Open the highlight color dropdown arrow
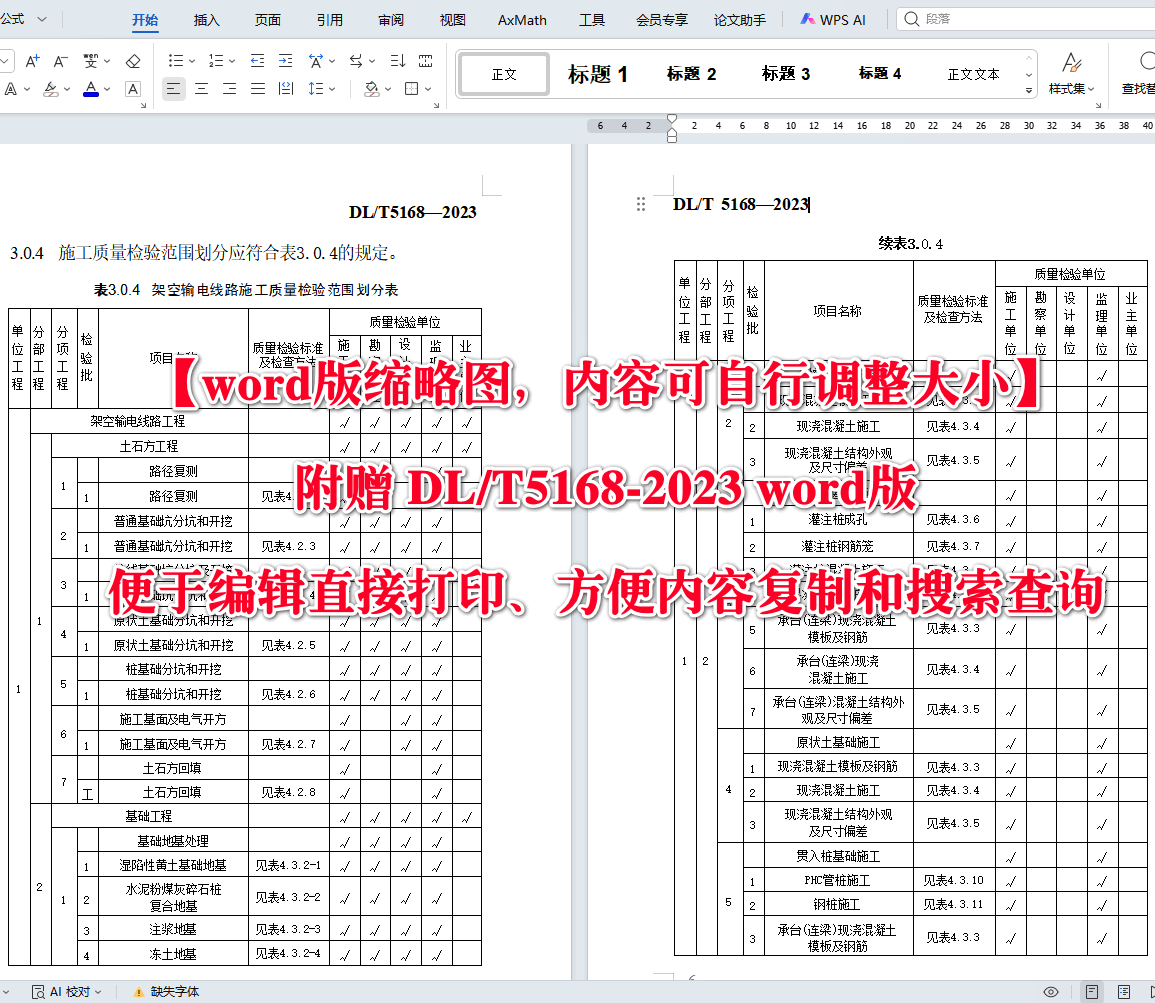Viewport: 1155px width, 1003px height. pos(67,89)
